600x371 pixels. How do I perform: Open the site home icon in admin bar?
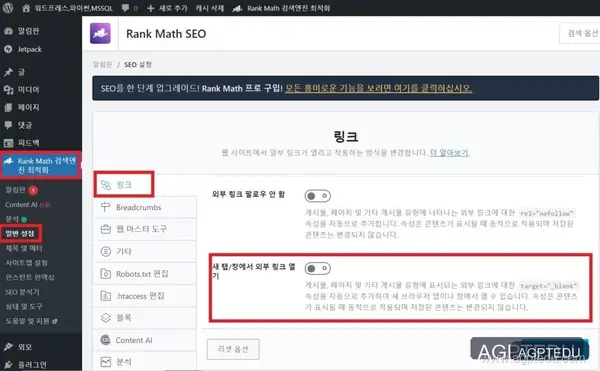[x=26, y=8]
